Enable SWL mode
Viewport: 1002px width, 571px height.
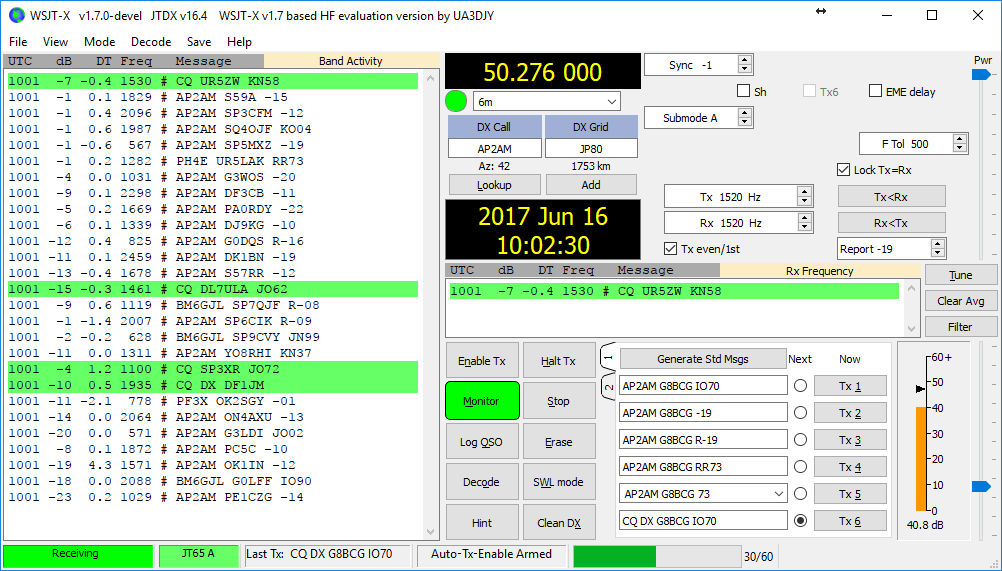tap(559, 482)
